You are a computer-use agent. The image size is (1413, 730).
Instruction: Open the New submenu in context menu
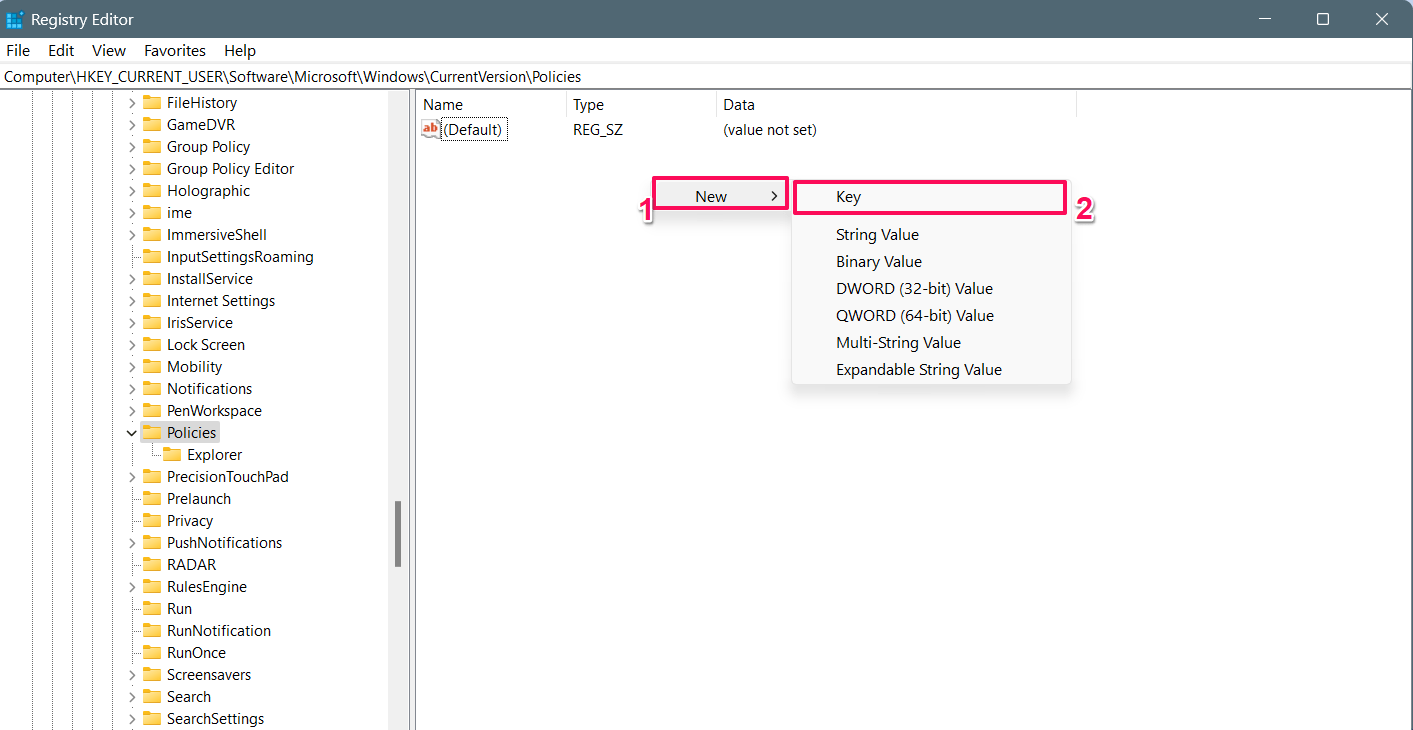coord(721,196)
